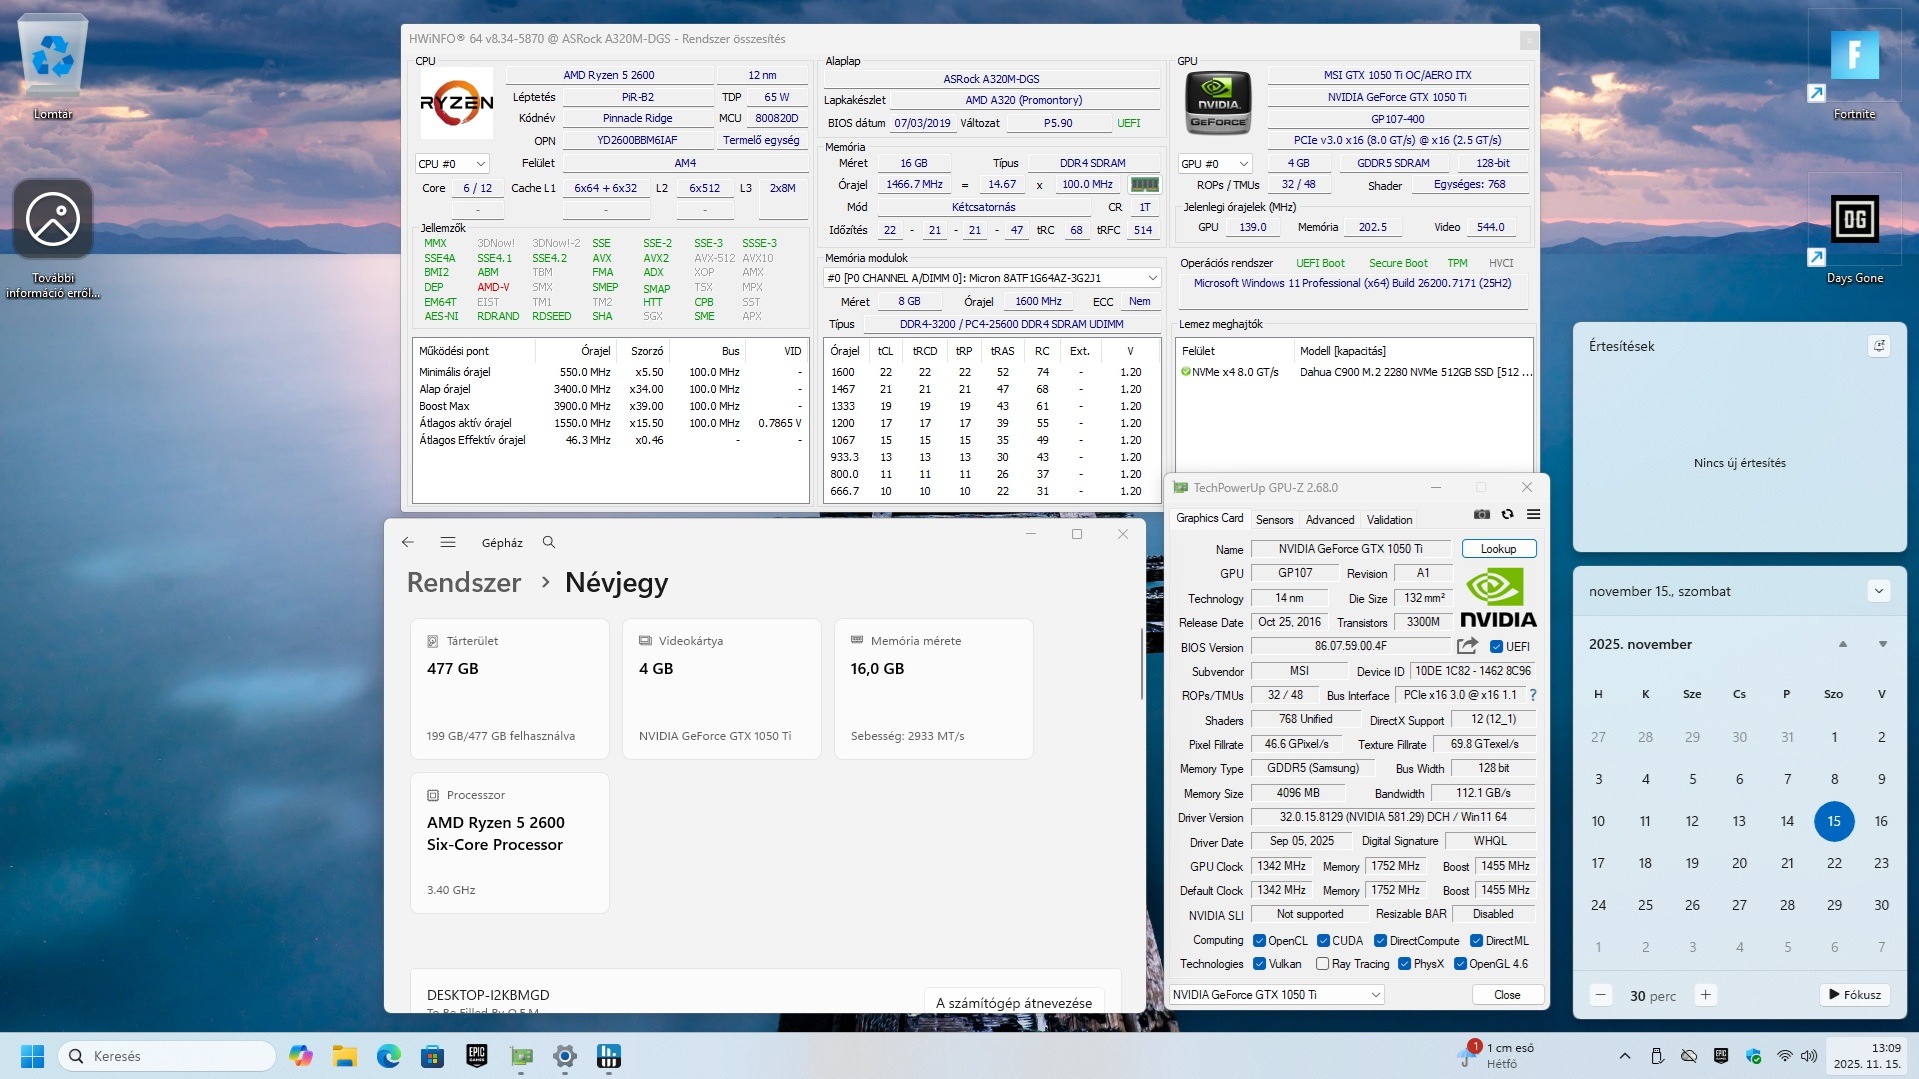Open the Videokártya 4 GB card
This screenshot has height=1079, width=1919.
click(722, 689)
